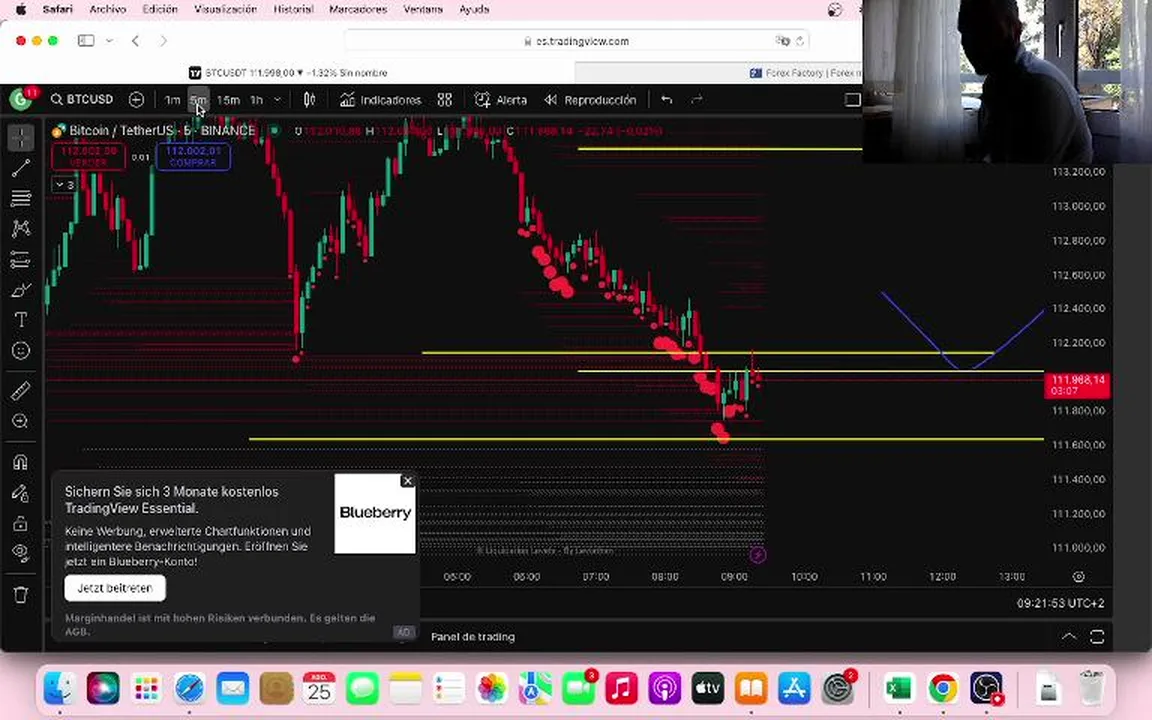Open the Marcadores menu
Viewport: 1152px width, 720px height.
click(358, 9)
